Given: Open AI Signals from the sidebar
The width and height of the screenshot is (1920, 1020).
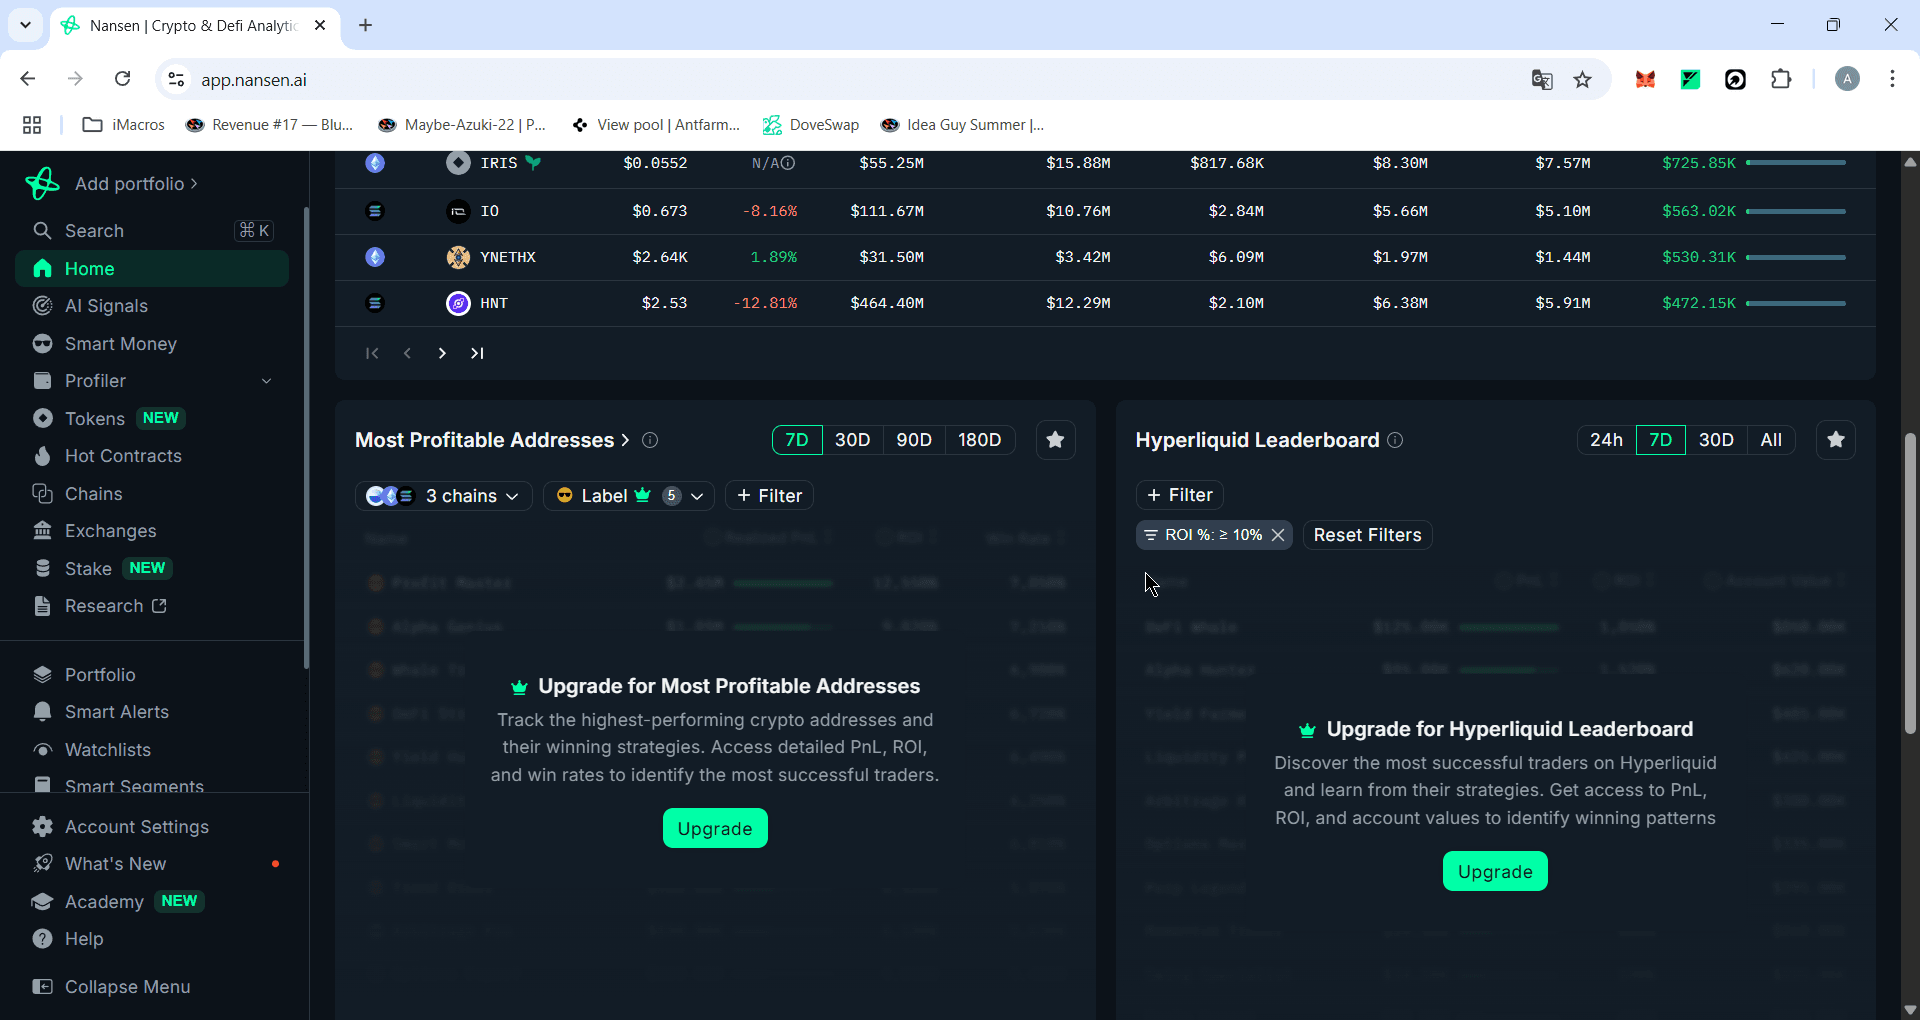Looking at the screenshot, I should pos(152,306).
